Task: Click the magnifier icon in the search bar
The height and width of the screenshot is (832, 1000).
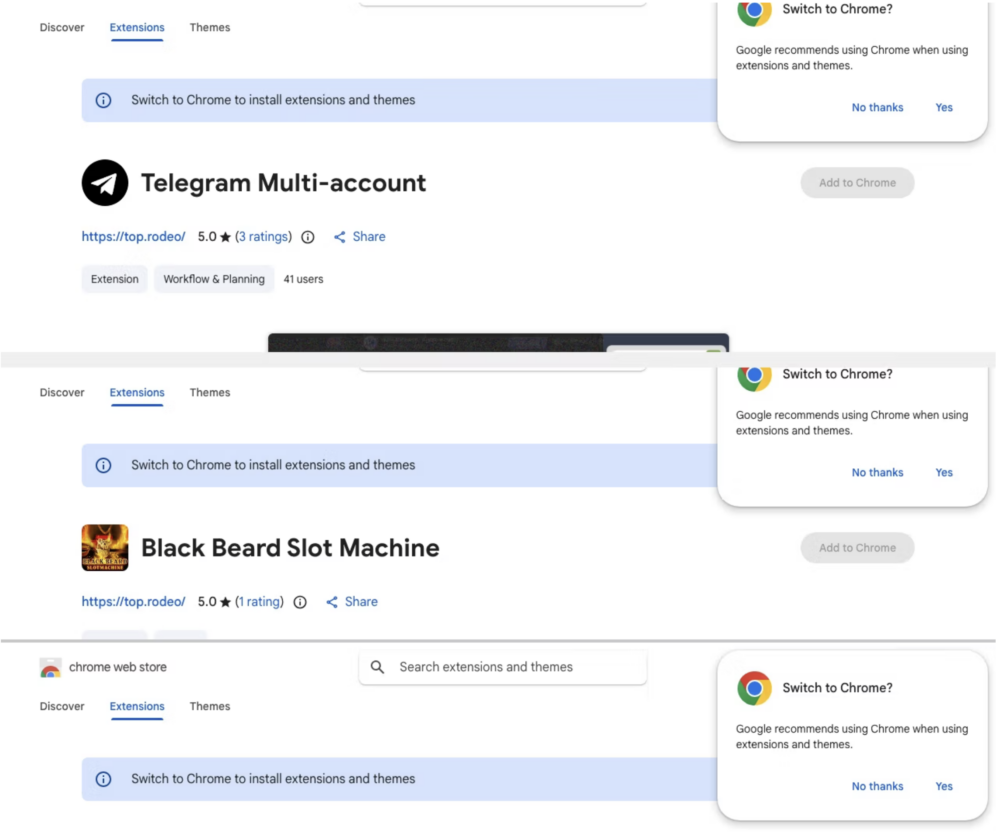Action: 377,667
